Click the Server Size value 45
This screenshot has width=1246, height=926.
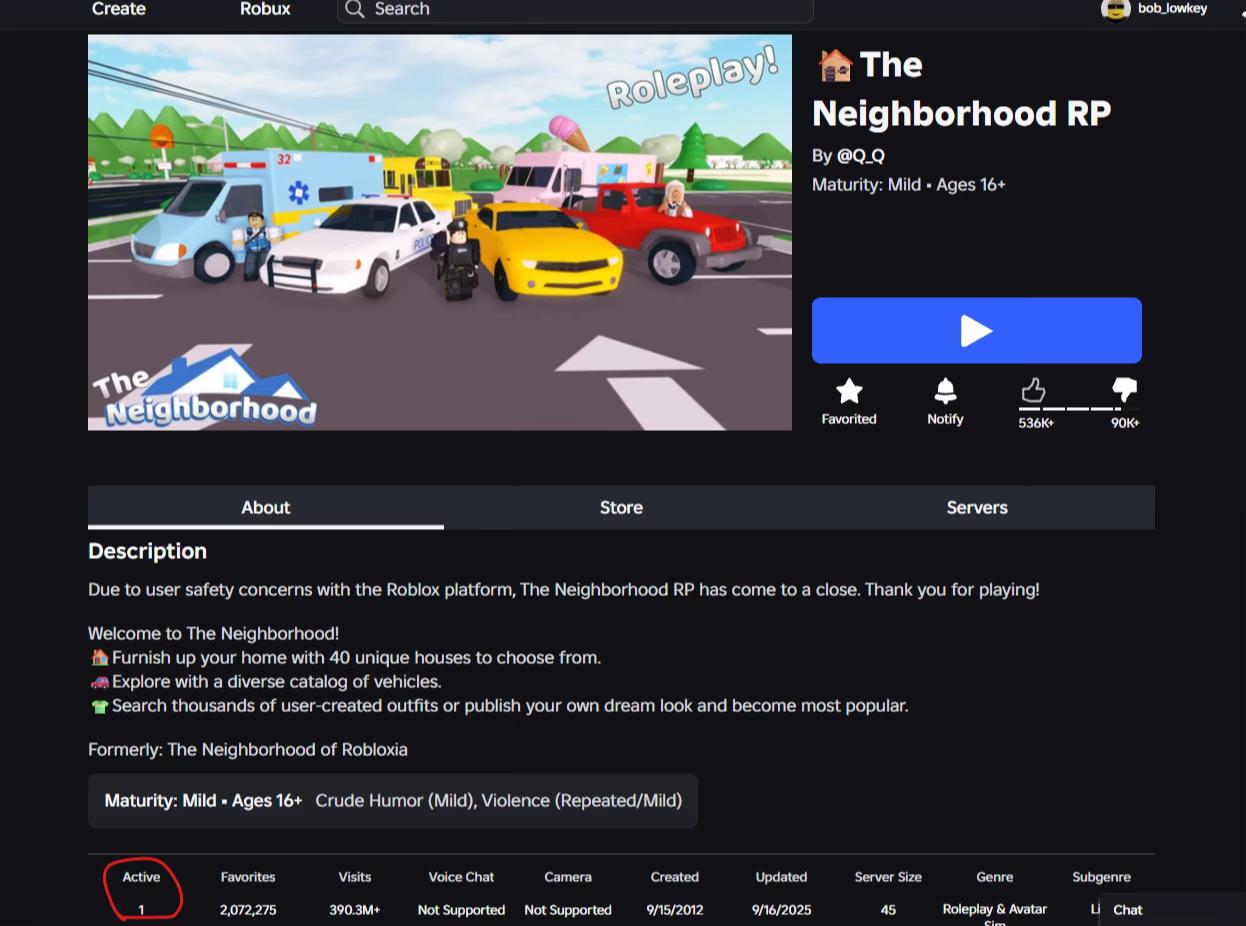(888, 910)
